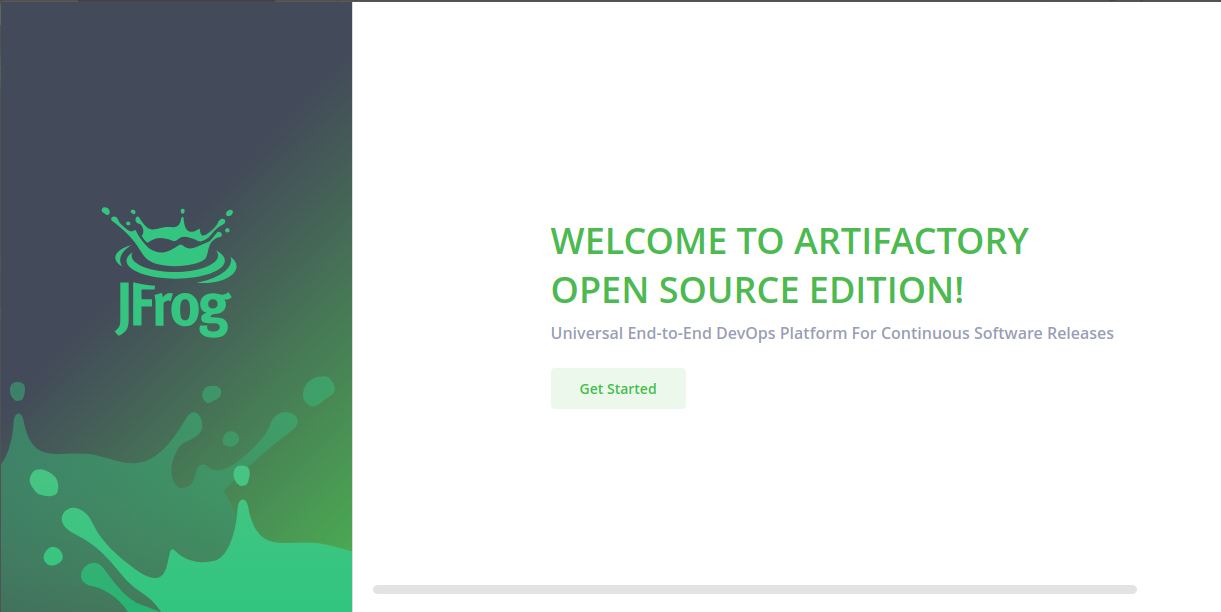The width and height of the screenshot is (1221, 612).
Task: Click the letter J in the JFrog logo
Action: 123,314
